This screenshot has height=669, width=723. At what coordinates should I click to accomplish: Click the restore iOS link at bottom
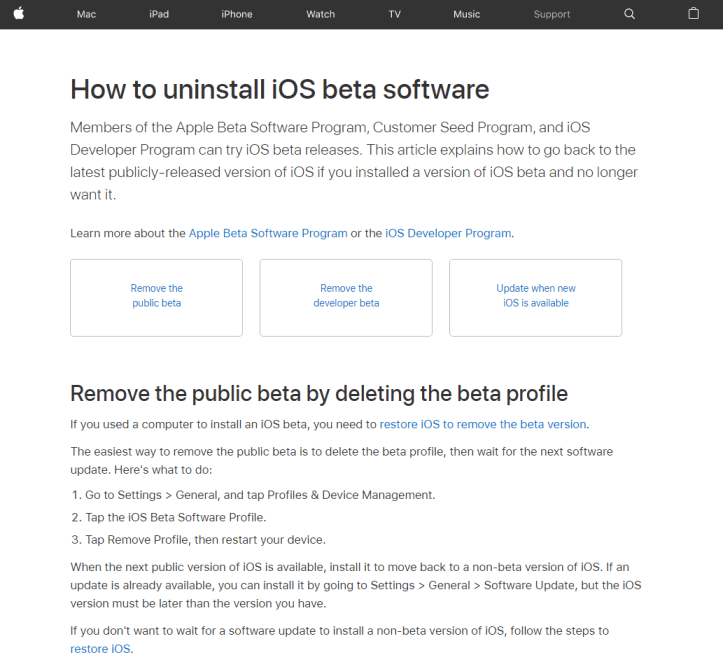(x=100, y=649)
